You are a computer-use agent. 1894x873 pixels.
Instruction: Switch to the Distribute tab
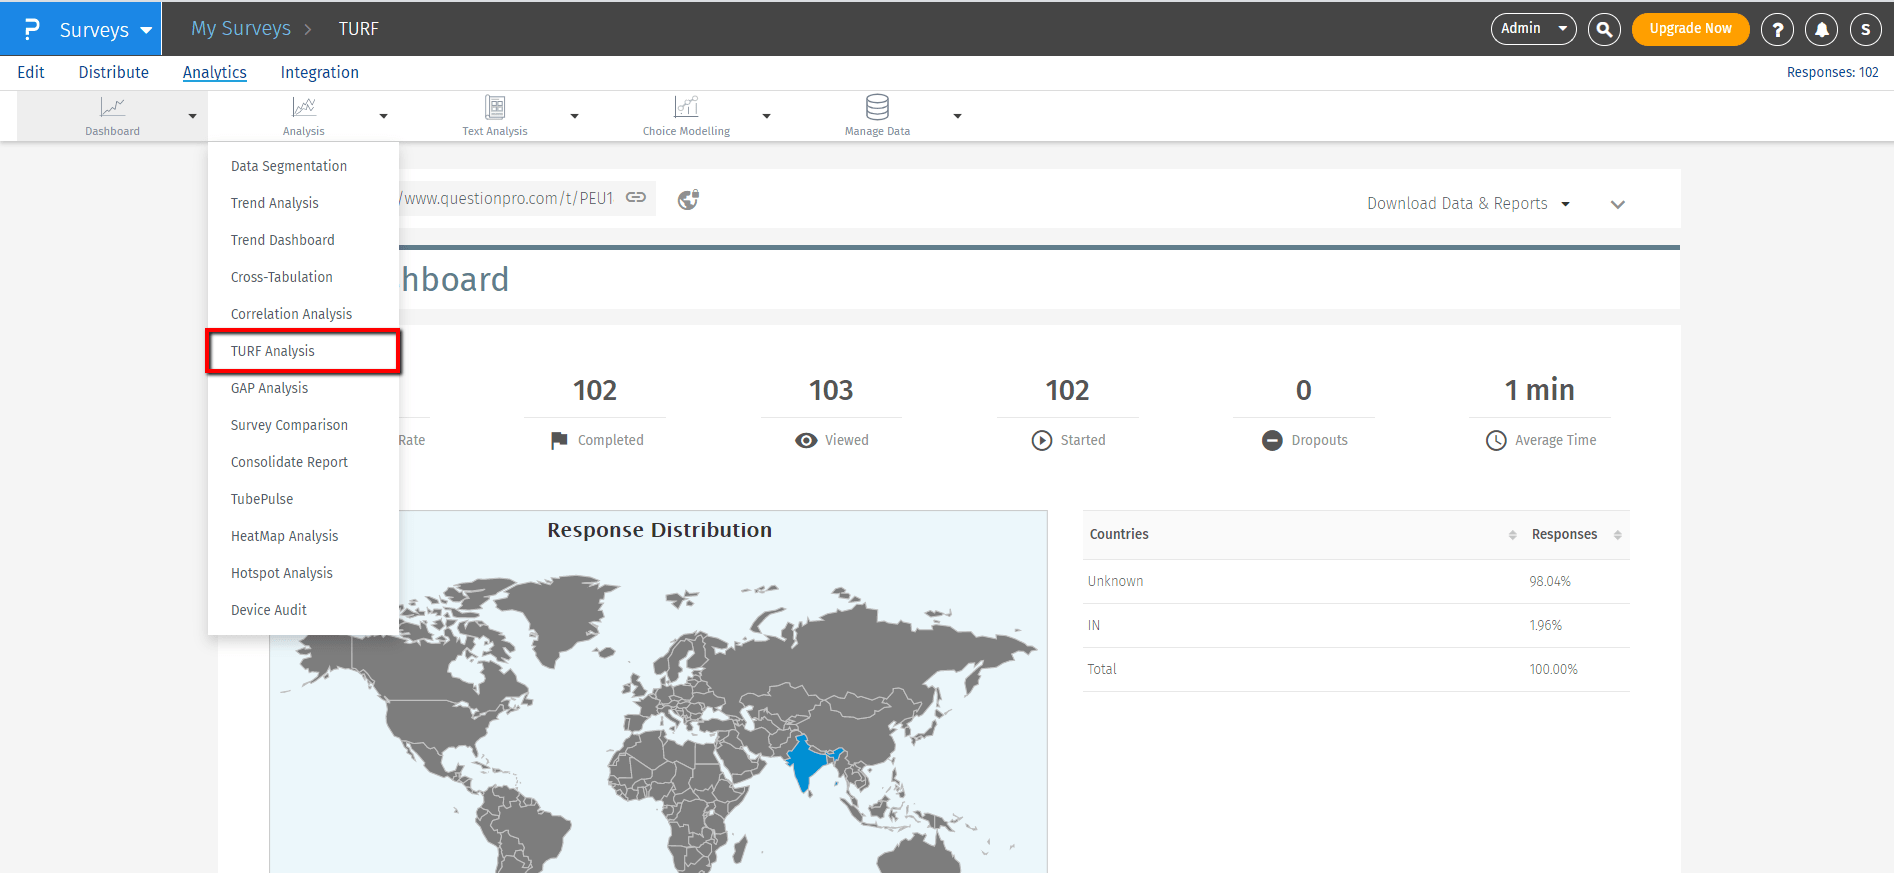tap(113, 72)
